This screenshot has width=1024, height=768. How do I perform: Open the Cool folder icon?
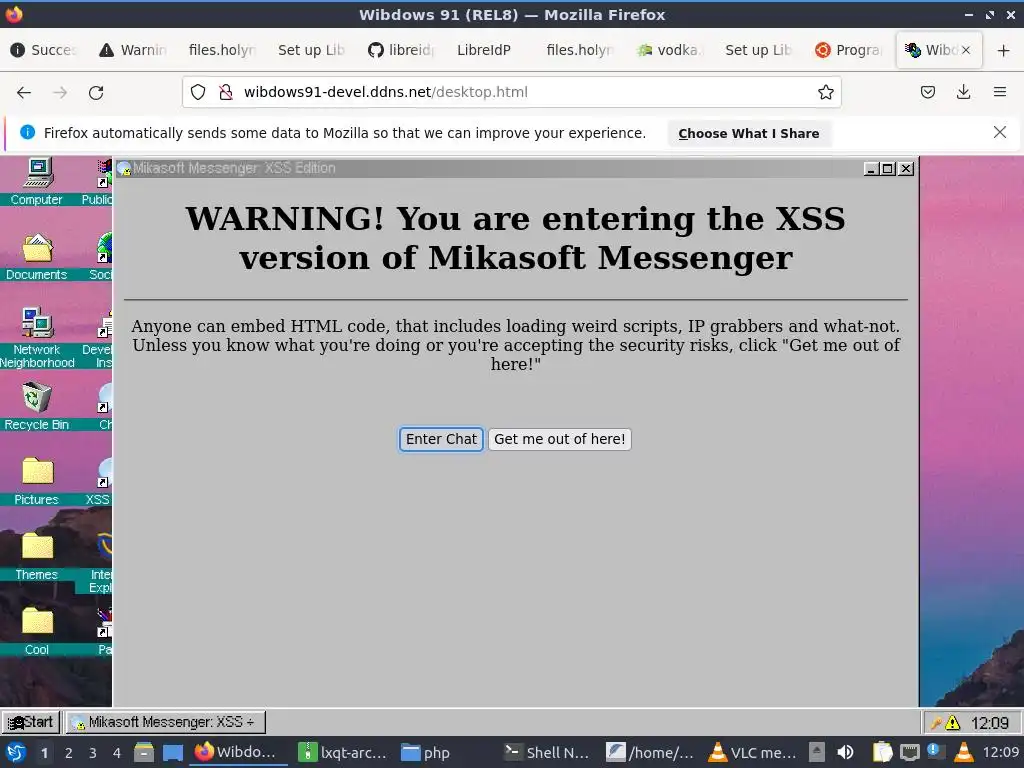(x=37, y=632)
